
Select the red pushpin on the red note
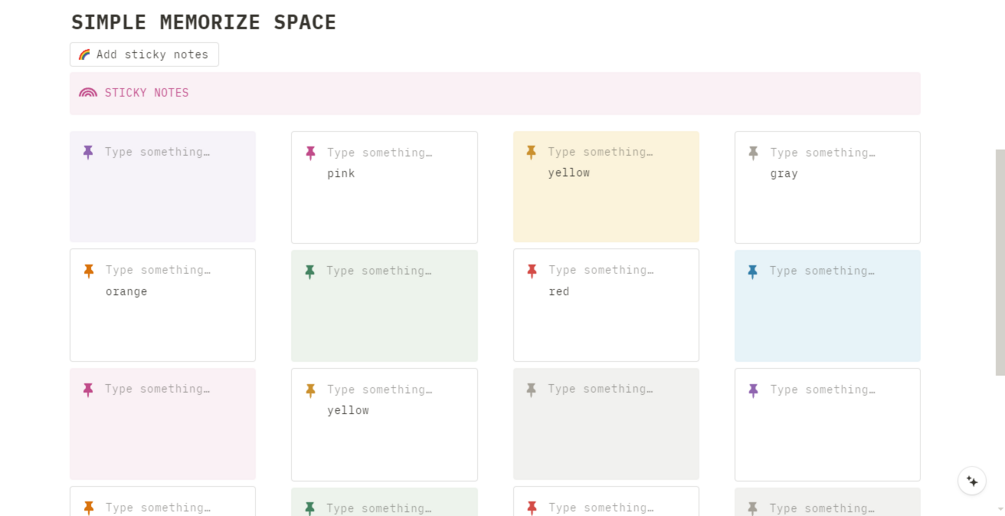click(531, 270)
